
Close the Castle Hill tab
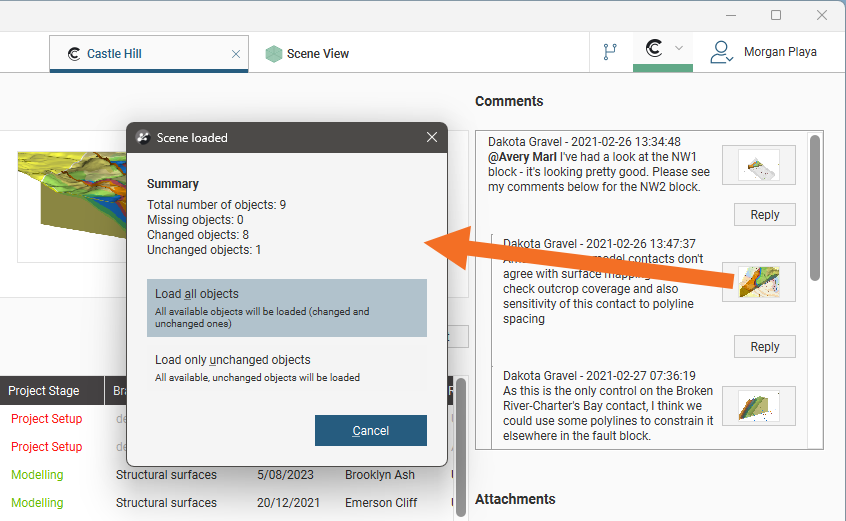(236, 54)
